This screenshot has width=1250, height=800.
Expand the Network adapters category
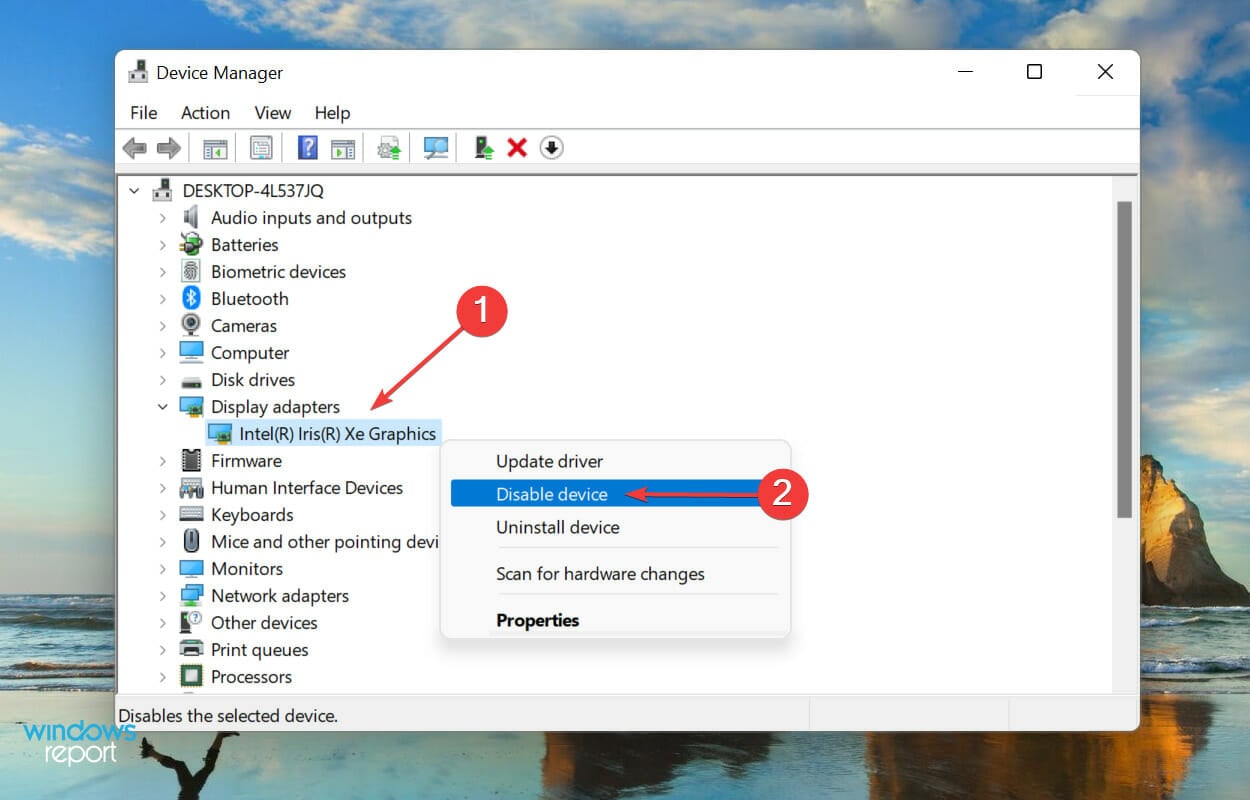pos(163,595)
